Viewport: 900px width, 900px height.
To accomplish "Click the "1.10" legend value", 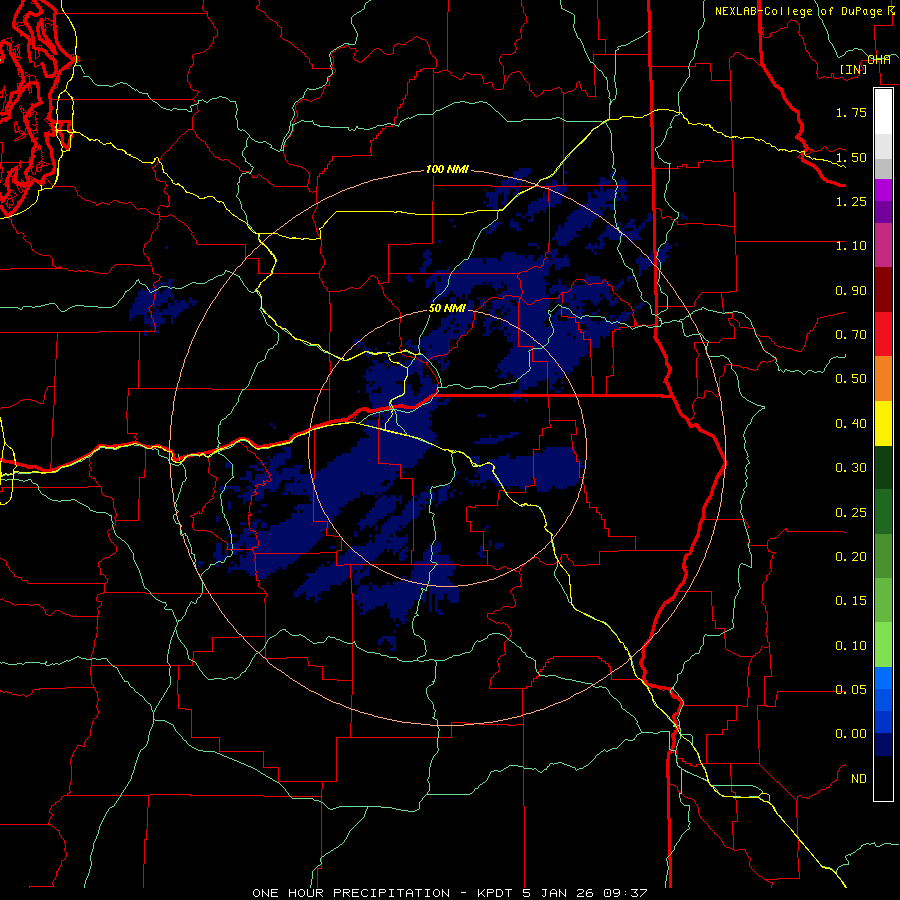I will tap(851, 246).
